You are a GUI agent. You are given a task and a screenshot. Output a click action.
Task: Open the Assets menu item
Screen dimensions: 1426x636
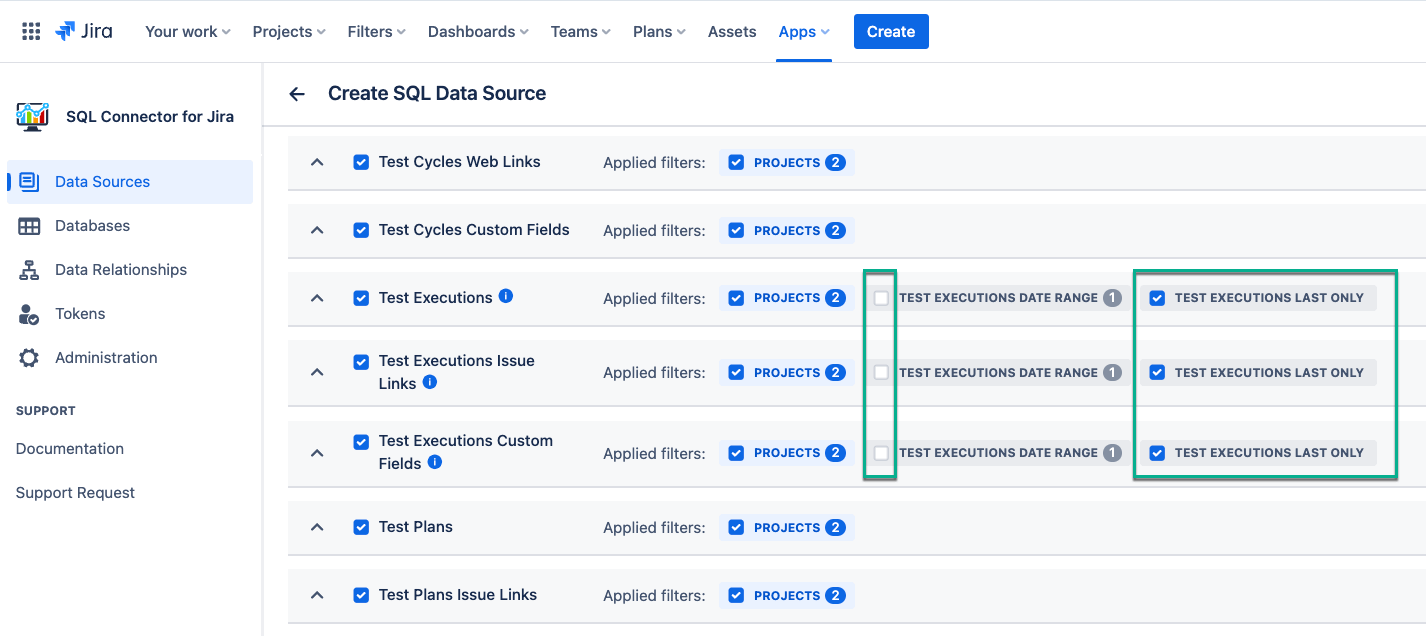[732, 32]
